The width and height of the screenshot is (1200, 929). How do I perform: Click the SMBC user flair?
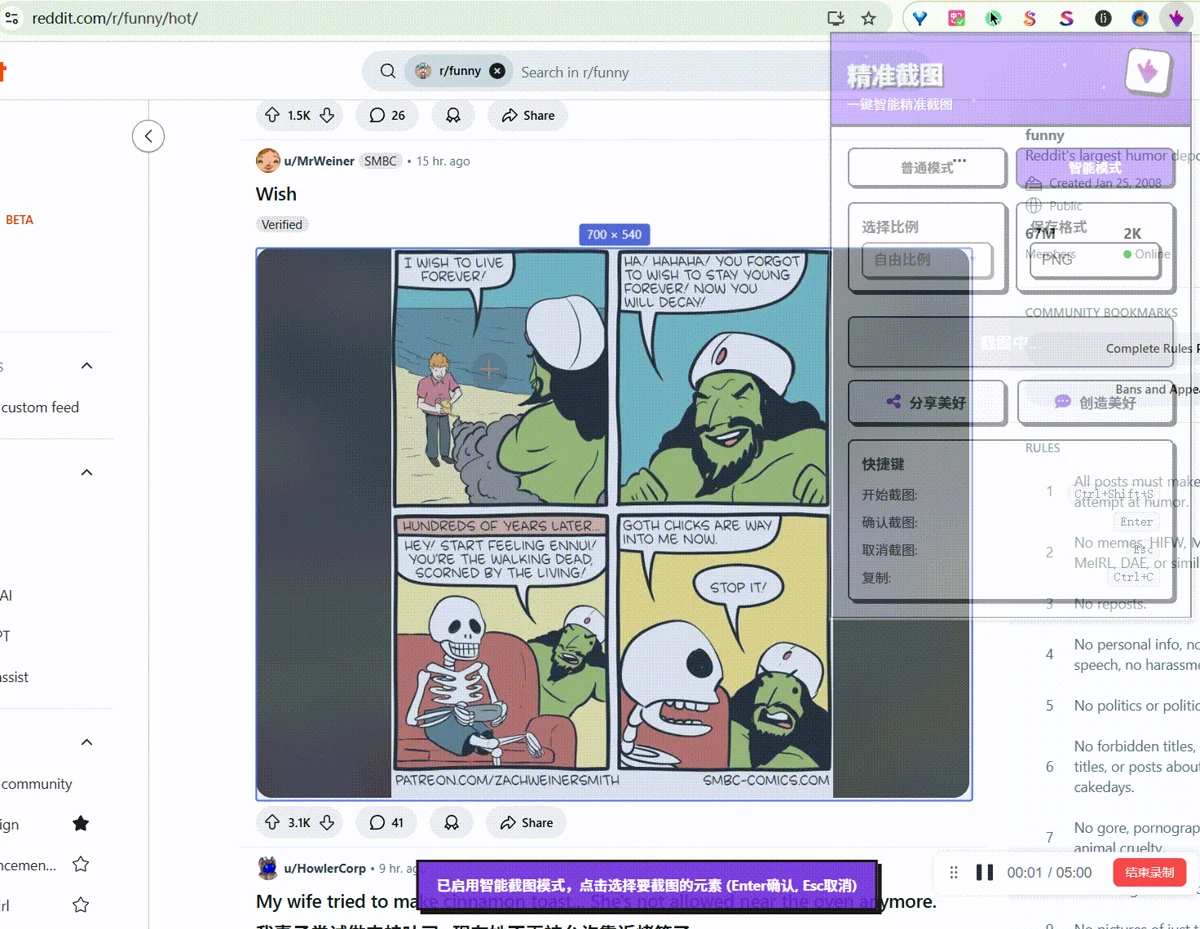pos(380,160)
